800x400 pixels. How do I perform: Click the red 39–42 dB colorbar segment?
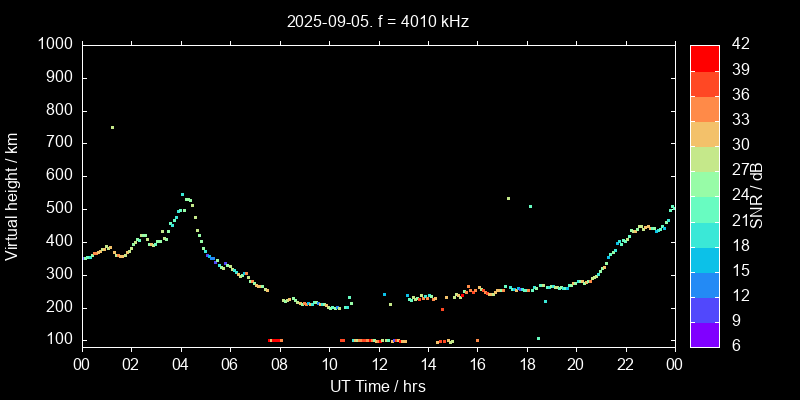point(704,57)
